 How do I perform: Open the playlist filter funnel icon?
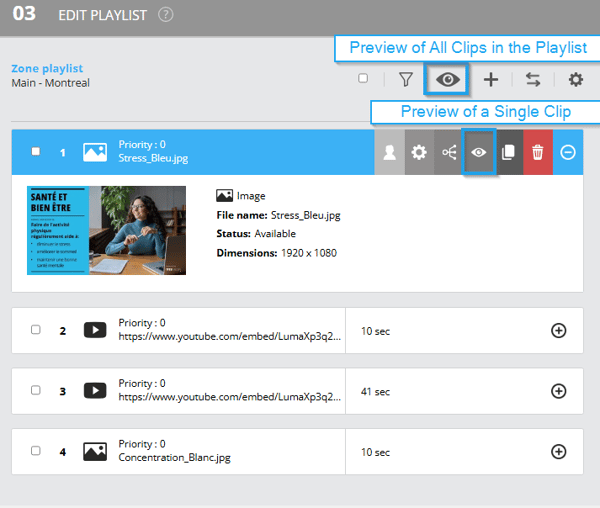coord(406,80)
